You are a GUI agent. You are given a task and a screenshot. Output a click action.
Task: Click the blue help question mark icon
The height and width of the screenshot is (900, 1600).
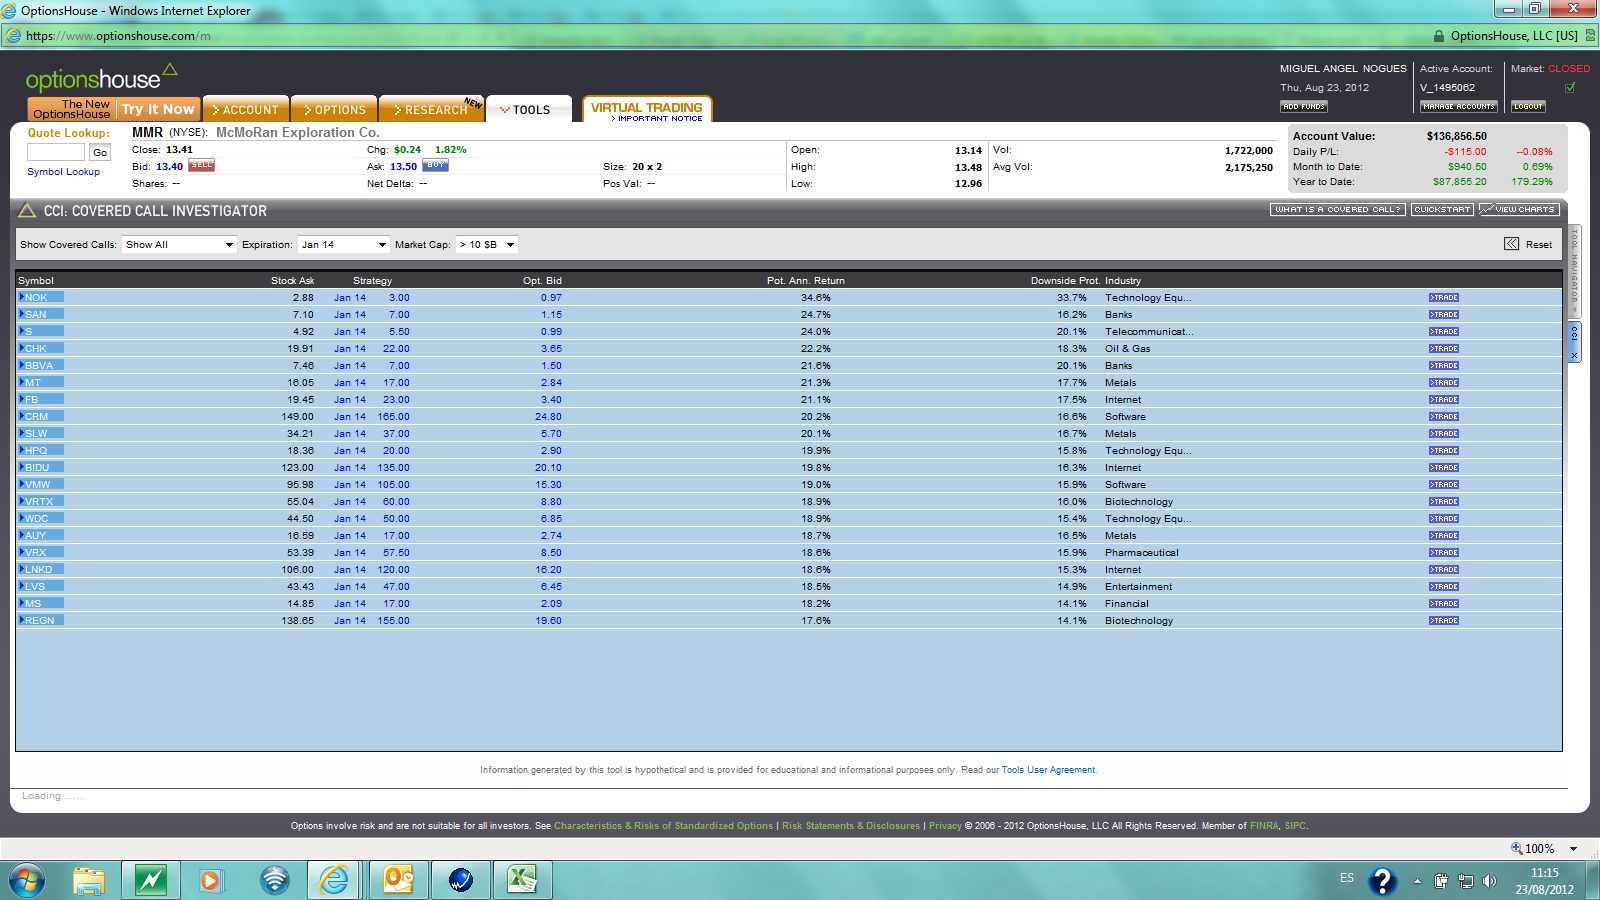pyautogui.click(x=1383, y=881)
